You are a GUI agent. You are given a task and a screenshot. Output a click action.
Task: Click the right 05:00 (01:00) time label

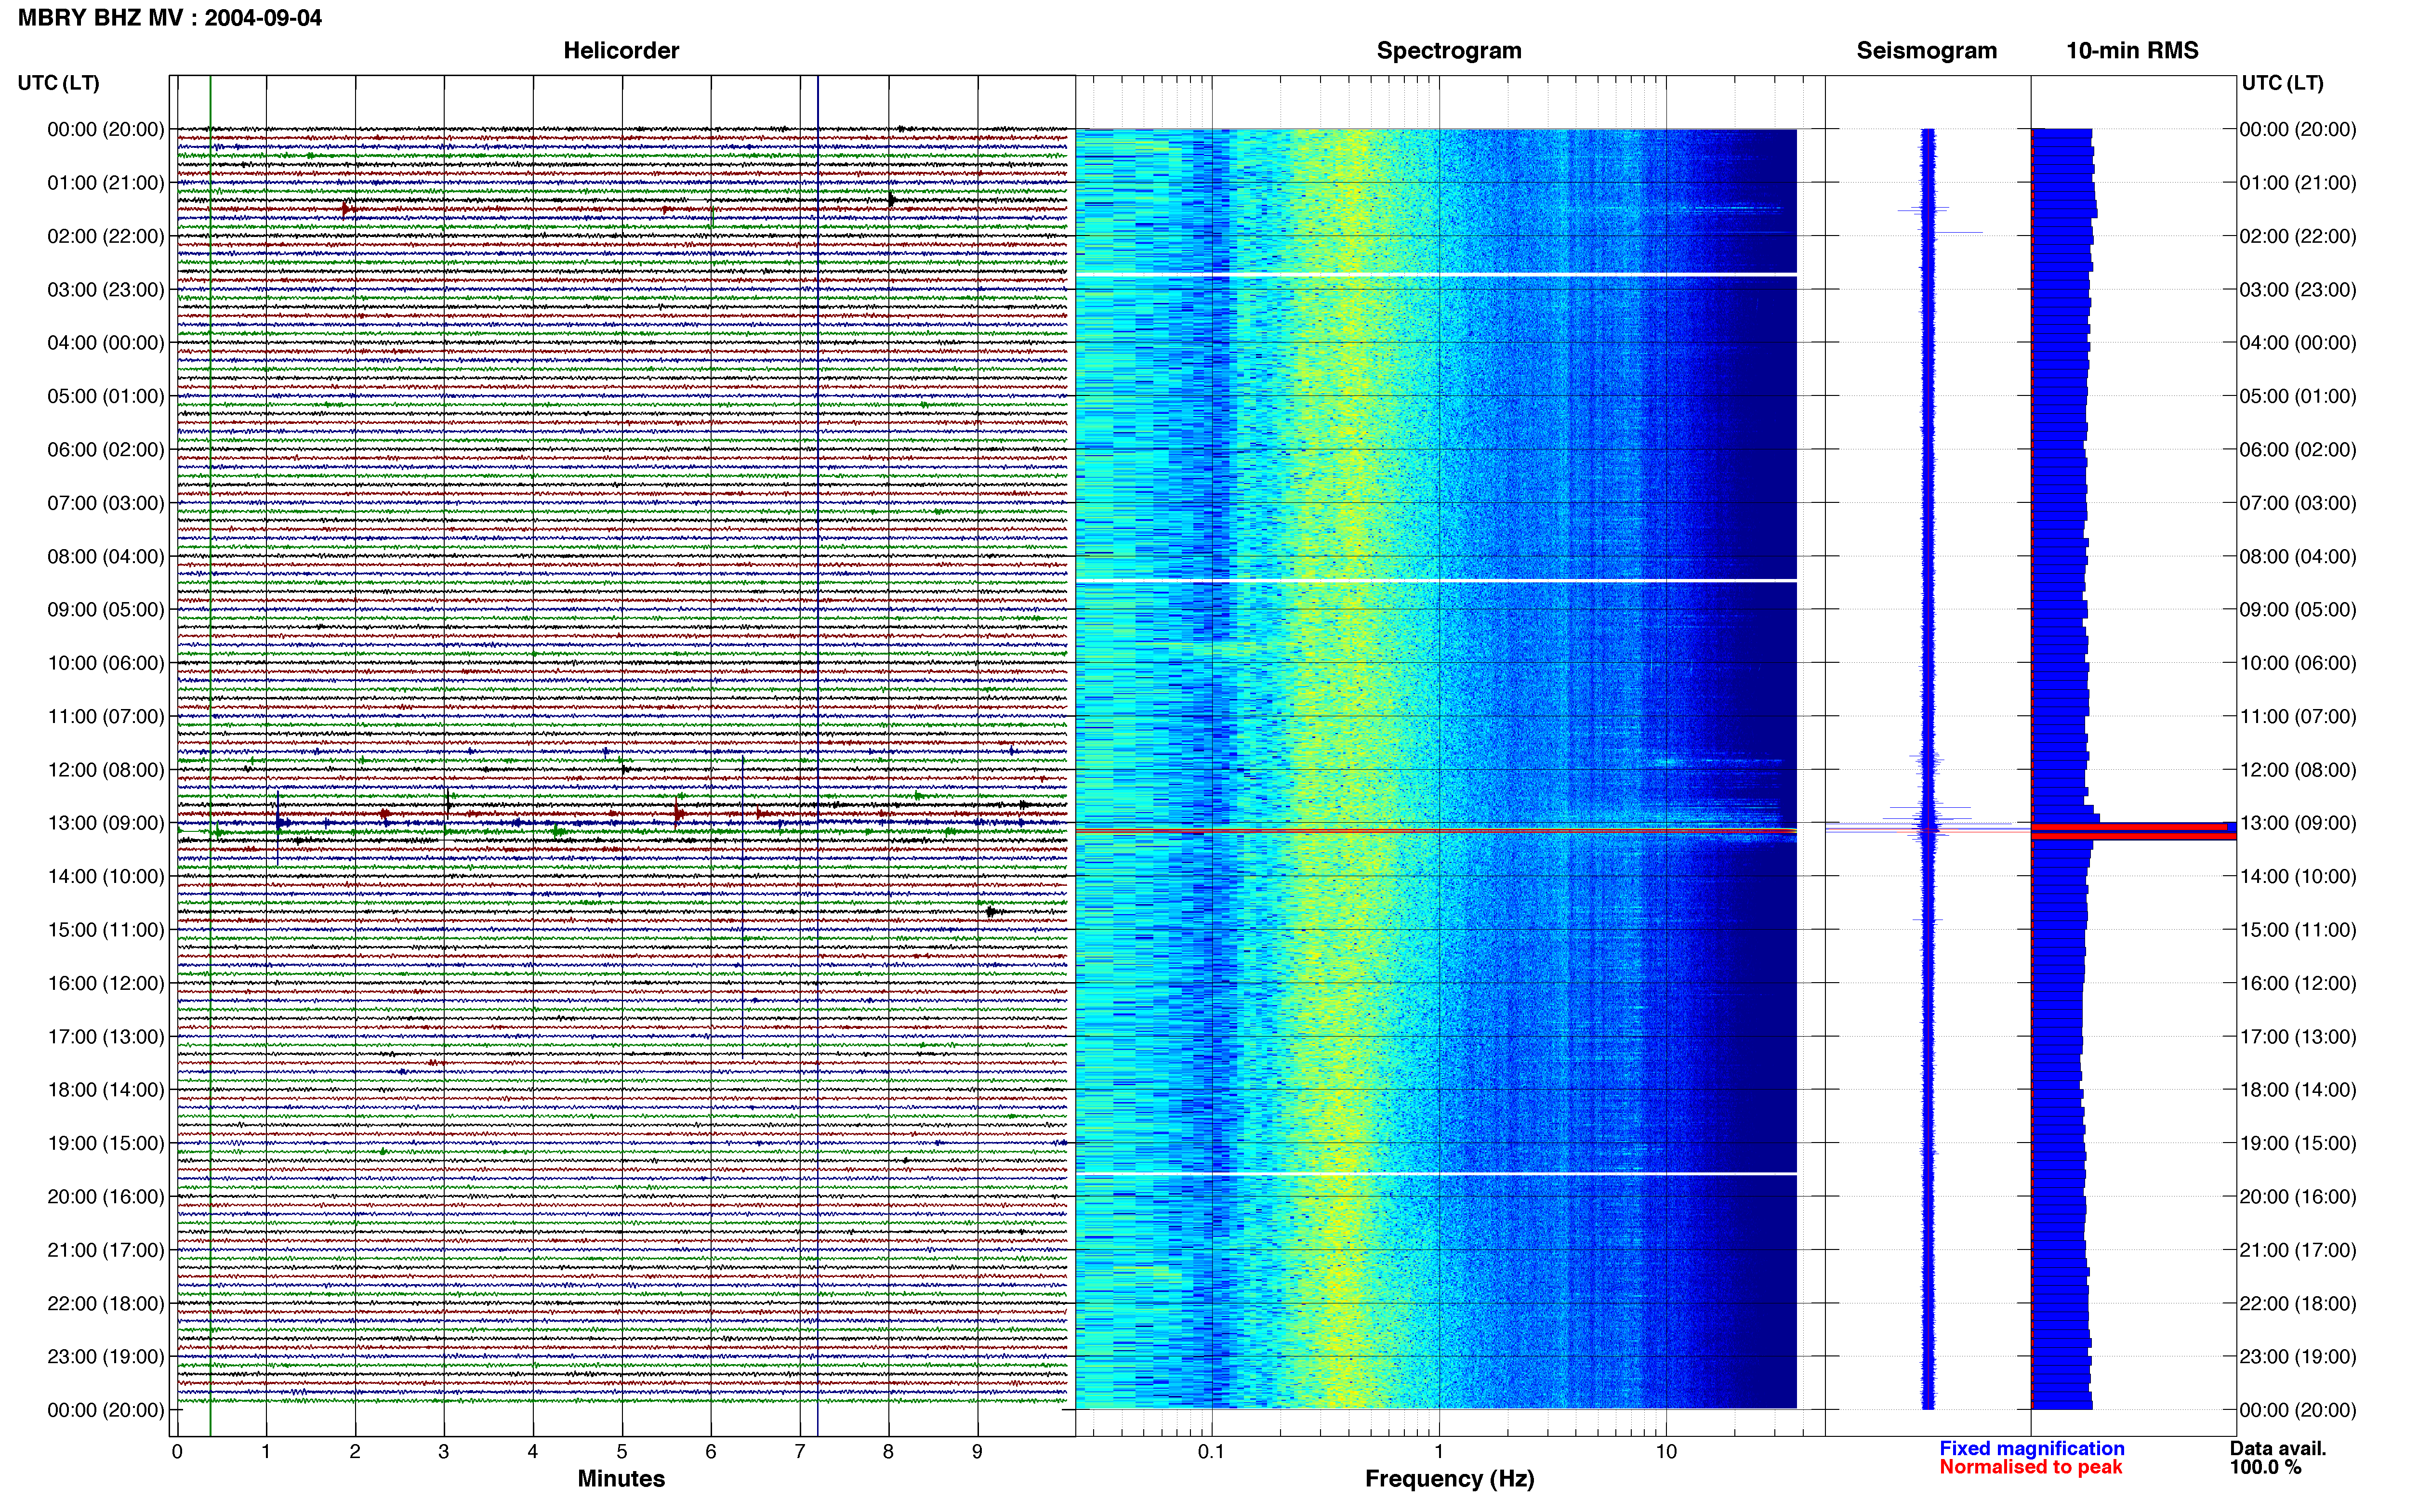pyautogui.click(x=2298, y=396)
